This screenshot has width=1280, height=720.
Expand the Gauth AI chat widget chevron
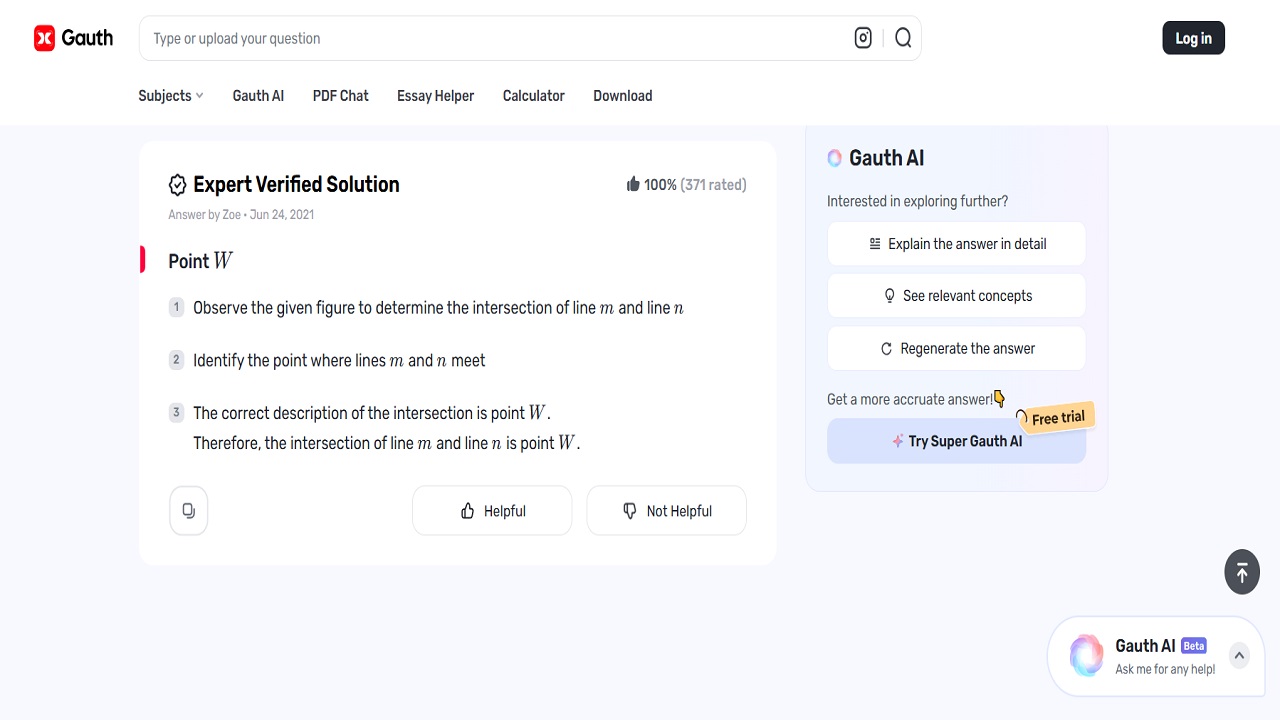1239,656
